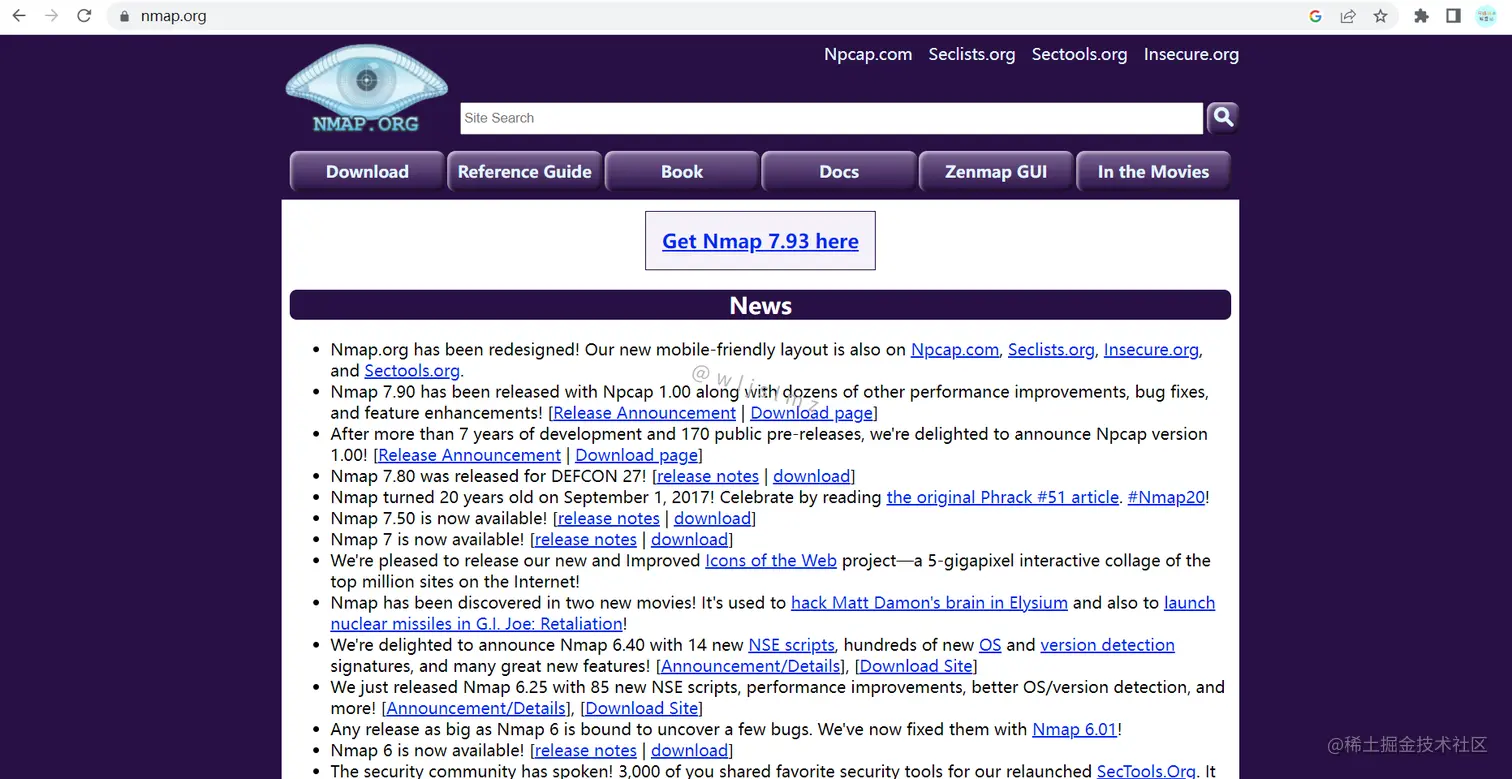Open Npcap 1.00 Release Announcement link
The image size is (1512, 779).
[x=470, y=455]
